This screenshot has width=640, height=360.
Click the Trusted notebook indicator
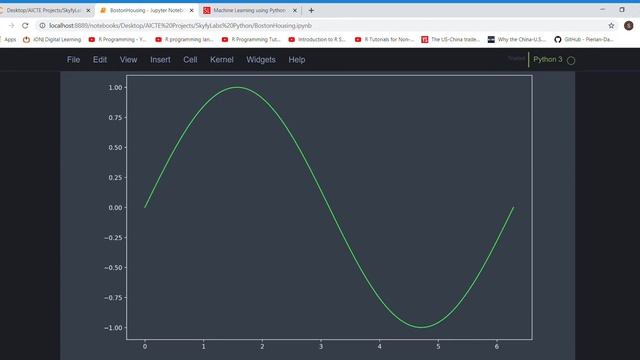516,58
